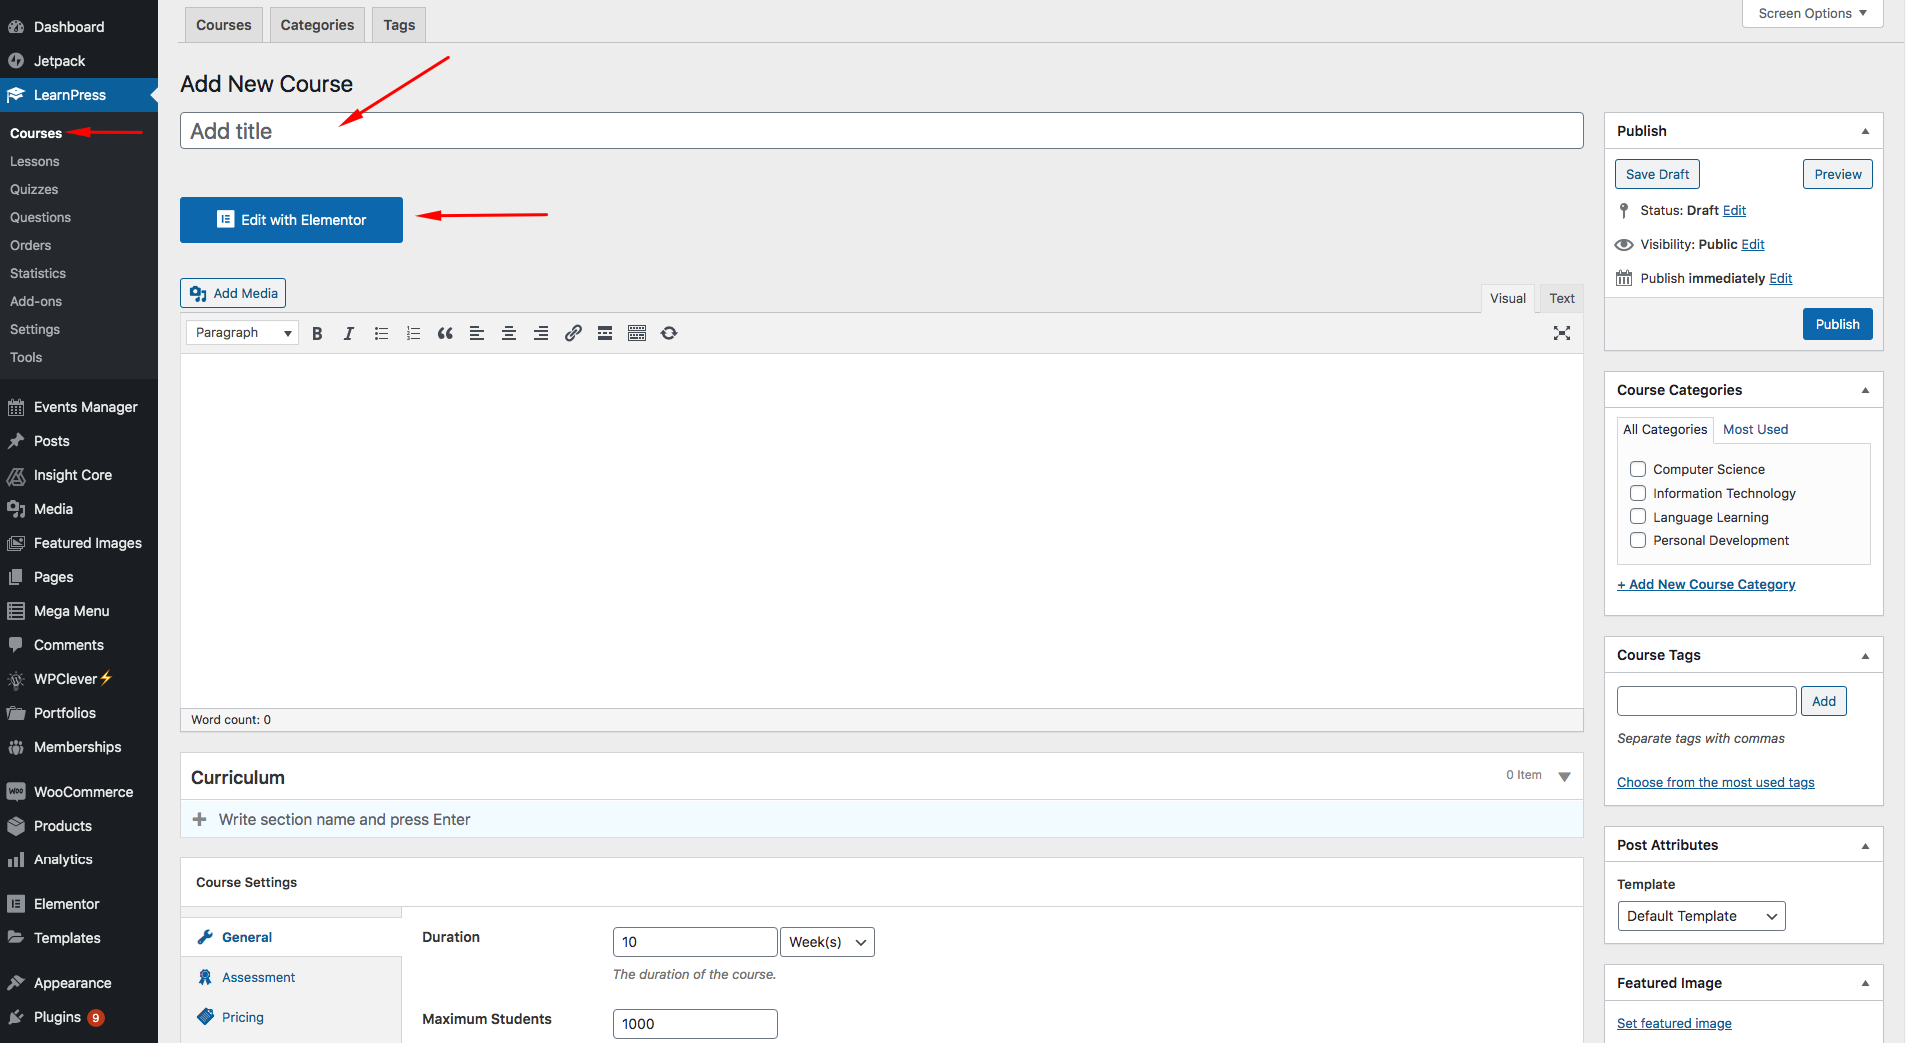Click the course tags input field
1906x1043 pixels.
1706,701
